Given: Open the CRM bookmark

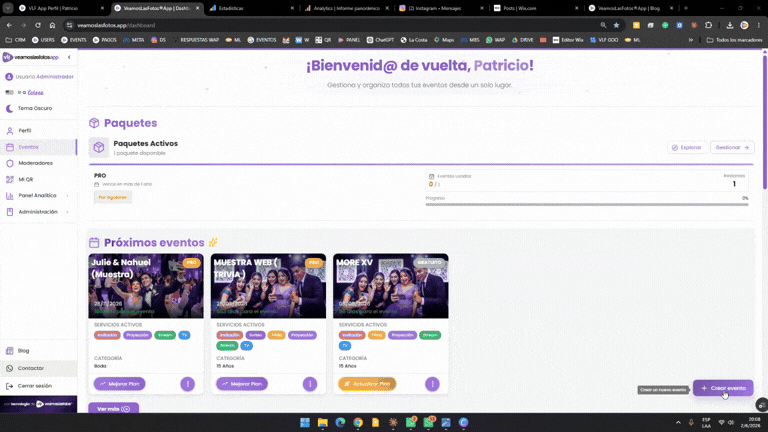Looking at the screenshot, I should [x=16, y=40].
